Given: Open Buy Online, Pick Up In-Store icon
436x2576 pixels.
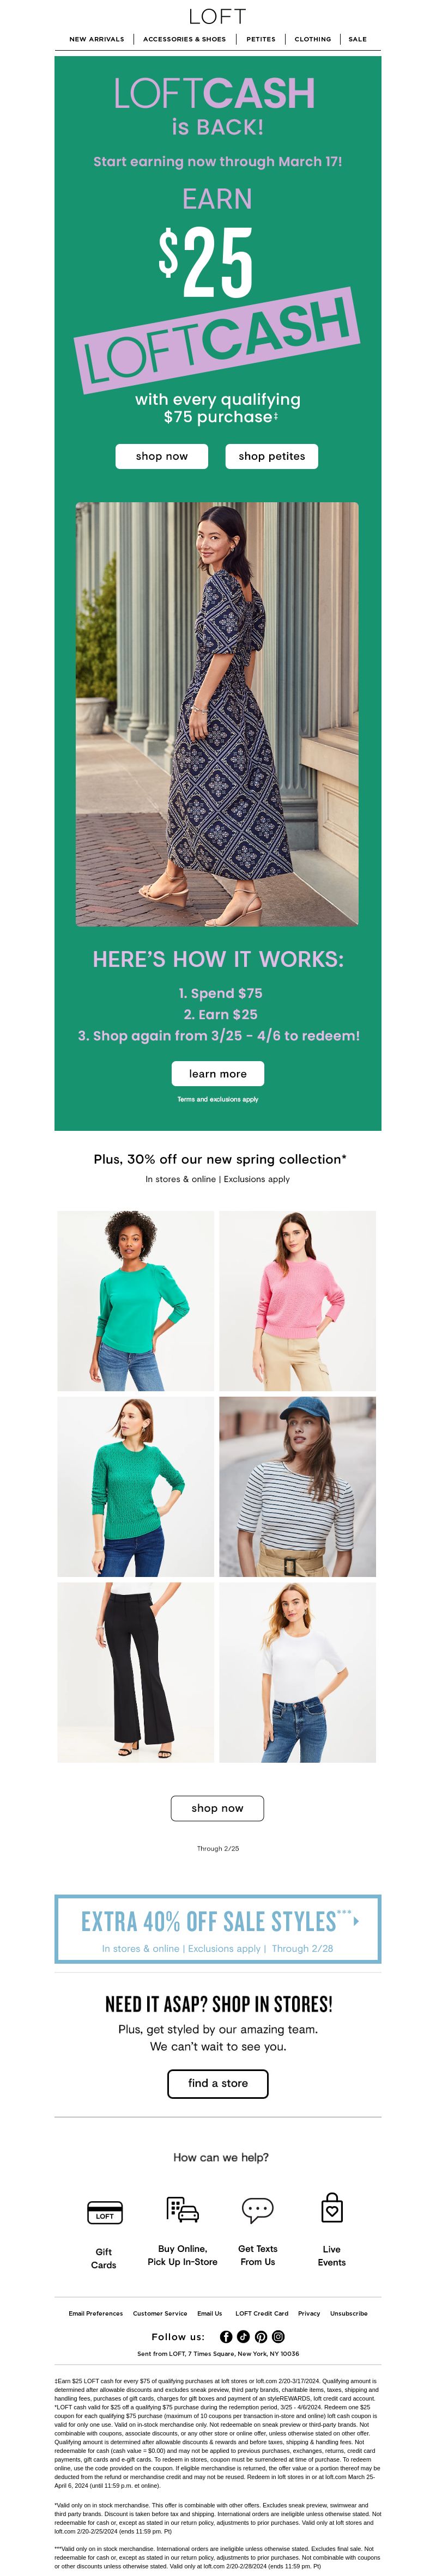Looking at the screenshot, I should (182, 2209).
